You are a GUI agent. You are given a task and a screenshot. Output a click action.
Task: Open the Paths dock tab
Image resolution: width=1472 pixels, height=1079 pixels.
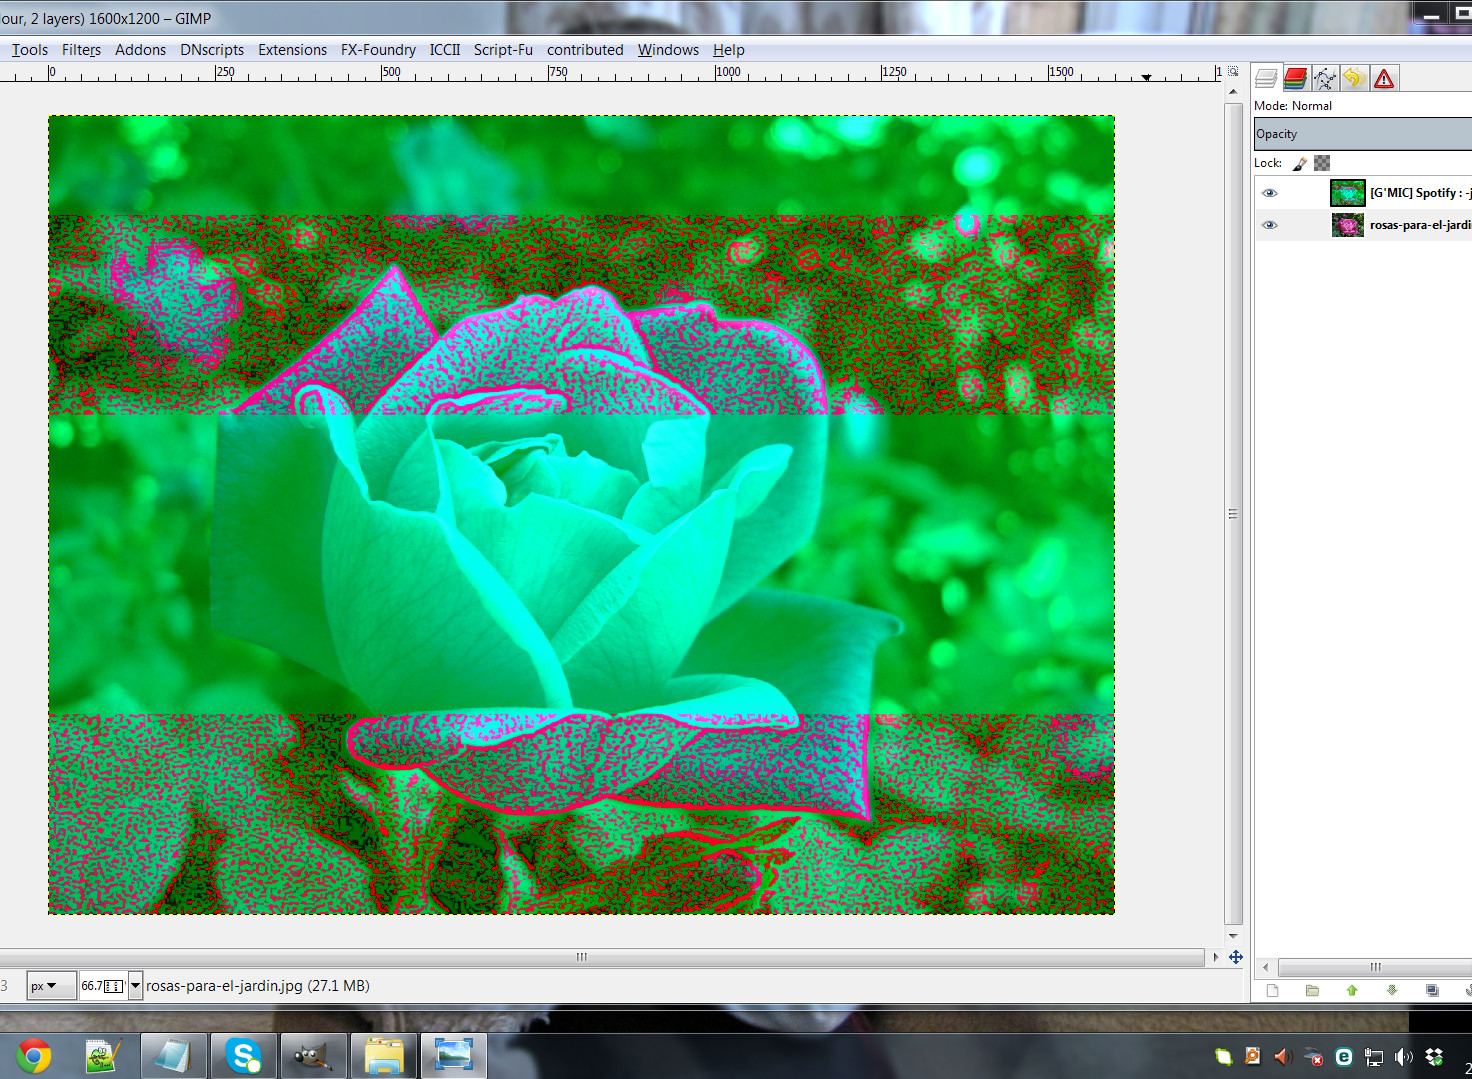pos(1325,78)
